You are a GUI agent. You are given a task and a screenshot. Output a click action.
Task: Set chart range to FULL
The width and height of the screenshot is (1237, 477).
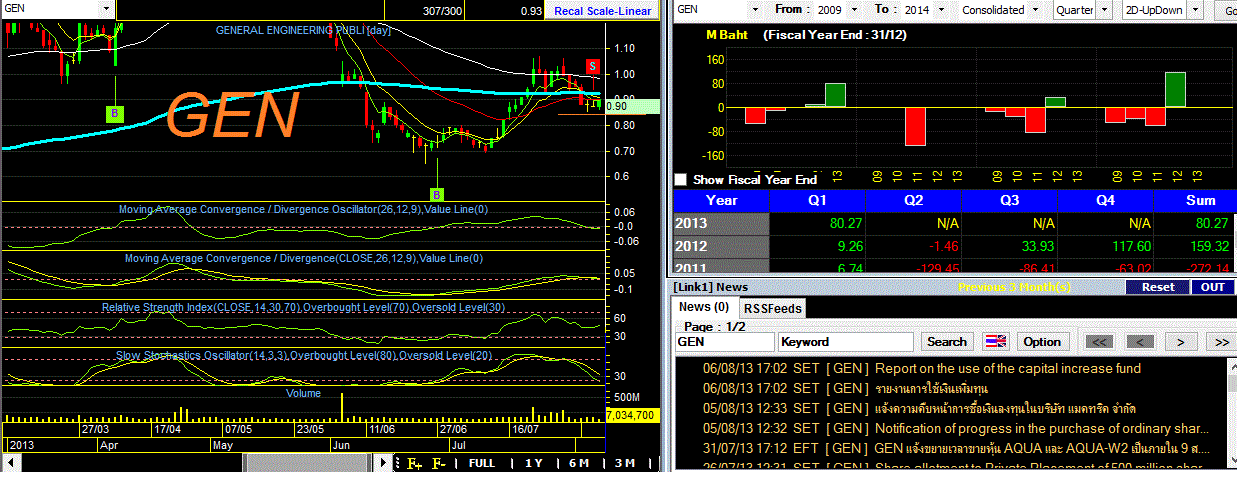(x=482, y=463)
